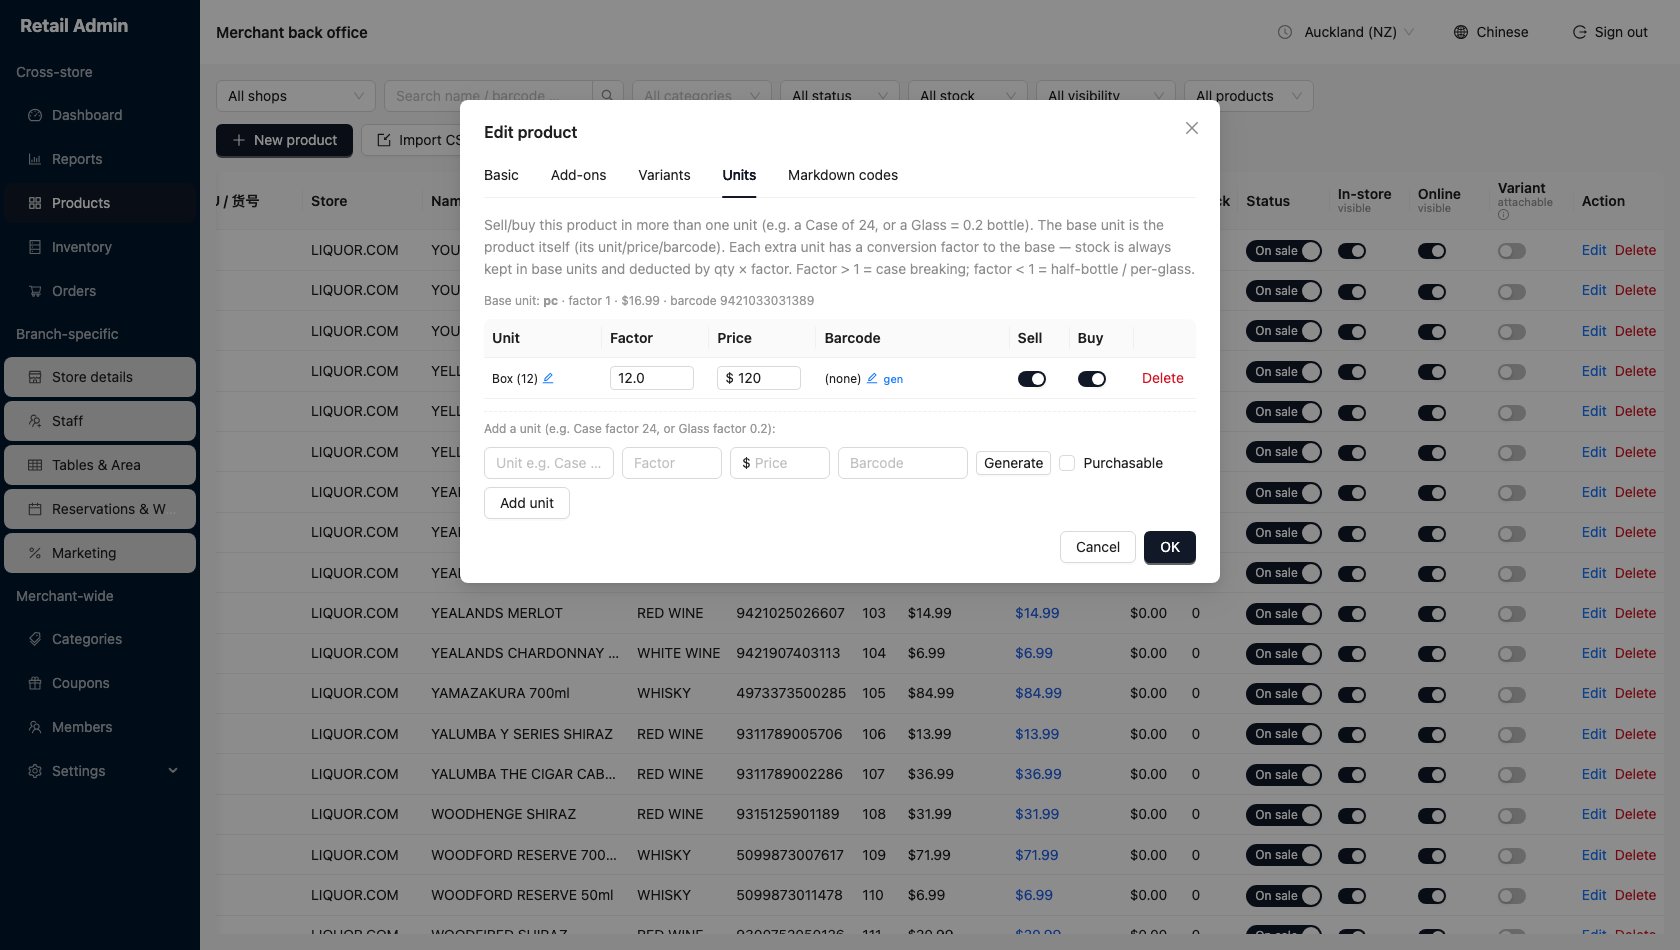Open the All shops dropdown
This screenshot has width=1680, height=950.
click(296, 96)
